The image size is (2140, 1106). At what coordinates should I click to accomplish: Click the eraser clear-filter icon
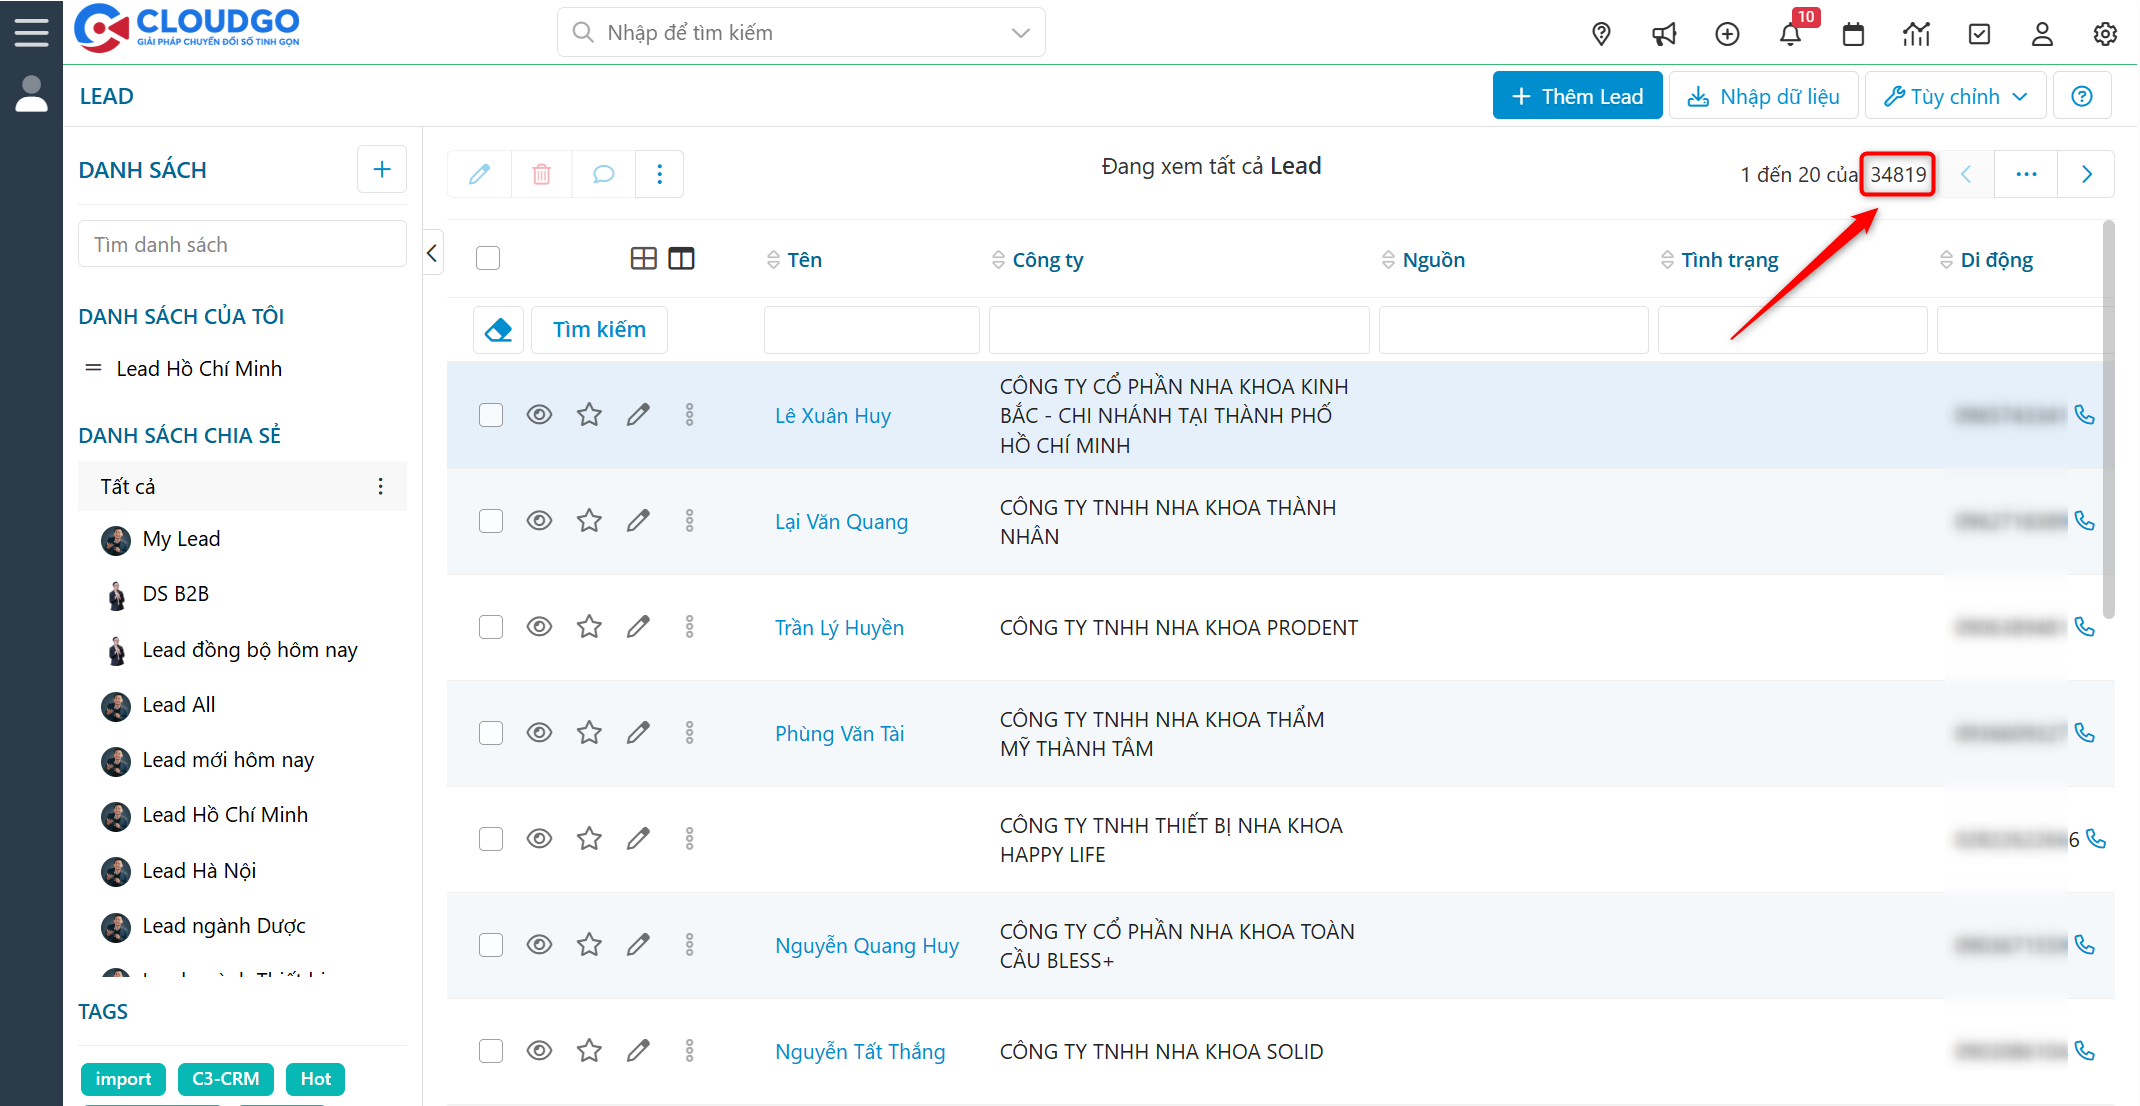[498, 330]
